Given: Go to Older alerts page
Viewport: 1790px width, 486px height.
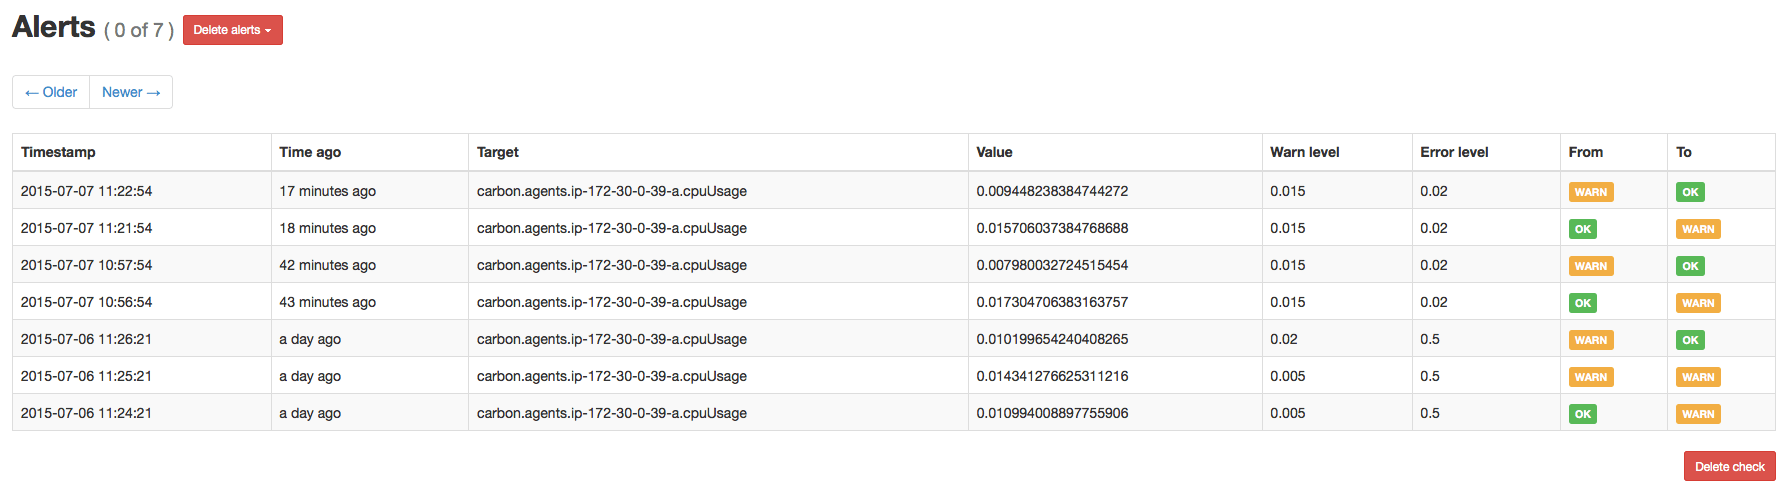Looking at the screenshot, I should (51, 92).
